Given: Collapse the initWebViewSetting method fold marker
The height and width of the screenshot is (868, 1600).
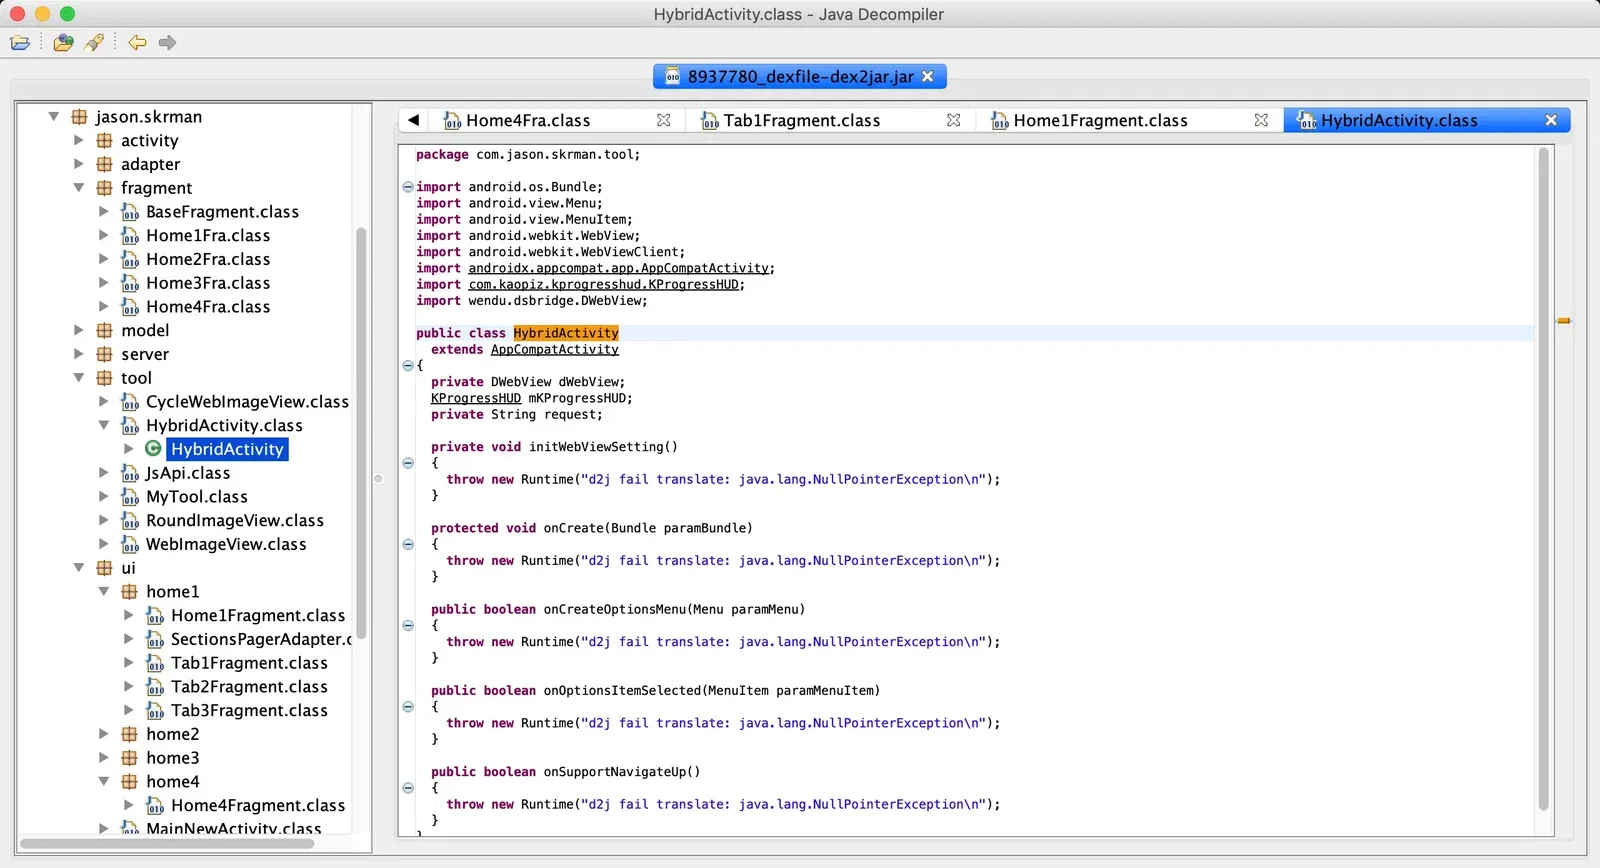Looking at the screenshot, I should pos(408,463).
